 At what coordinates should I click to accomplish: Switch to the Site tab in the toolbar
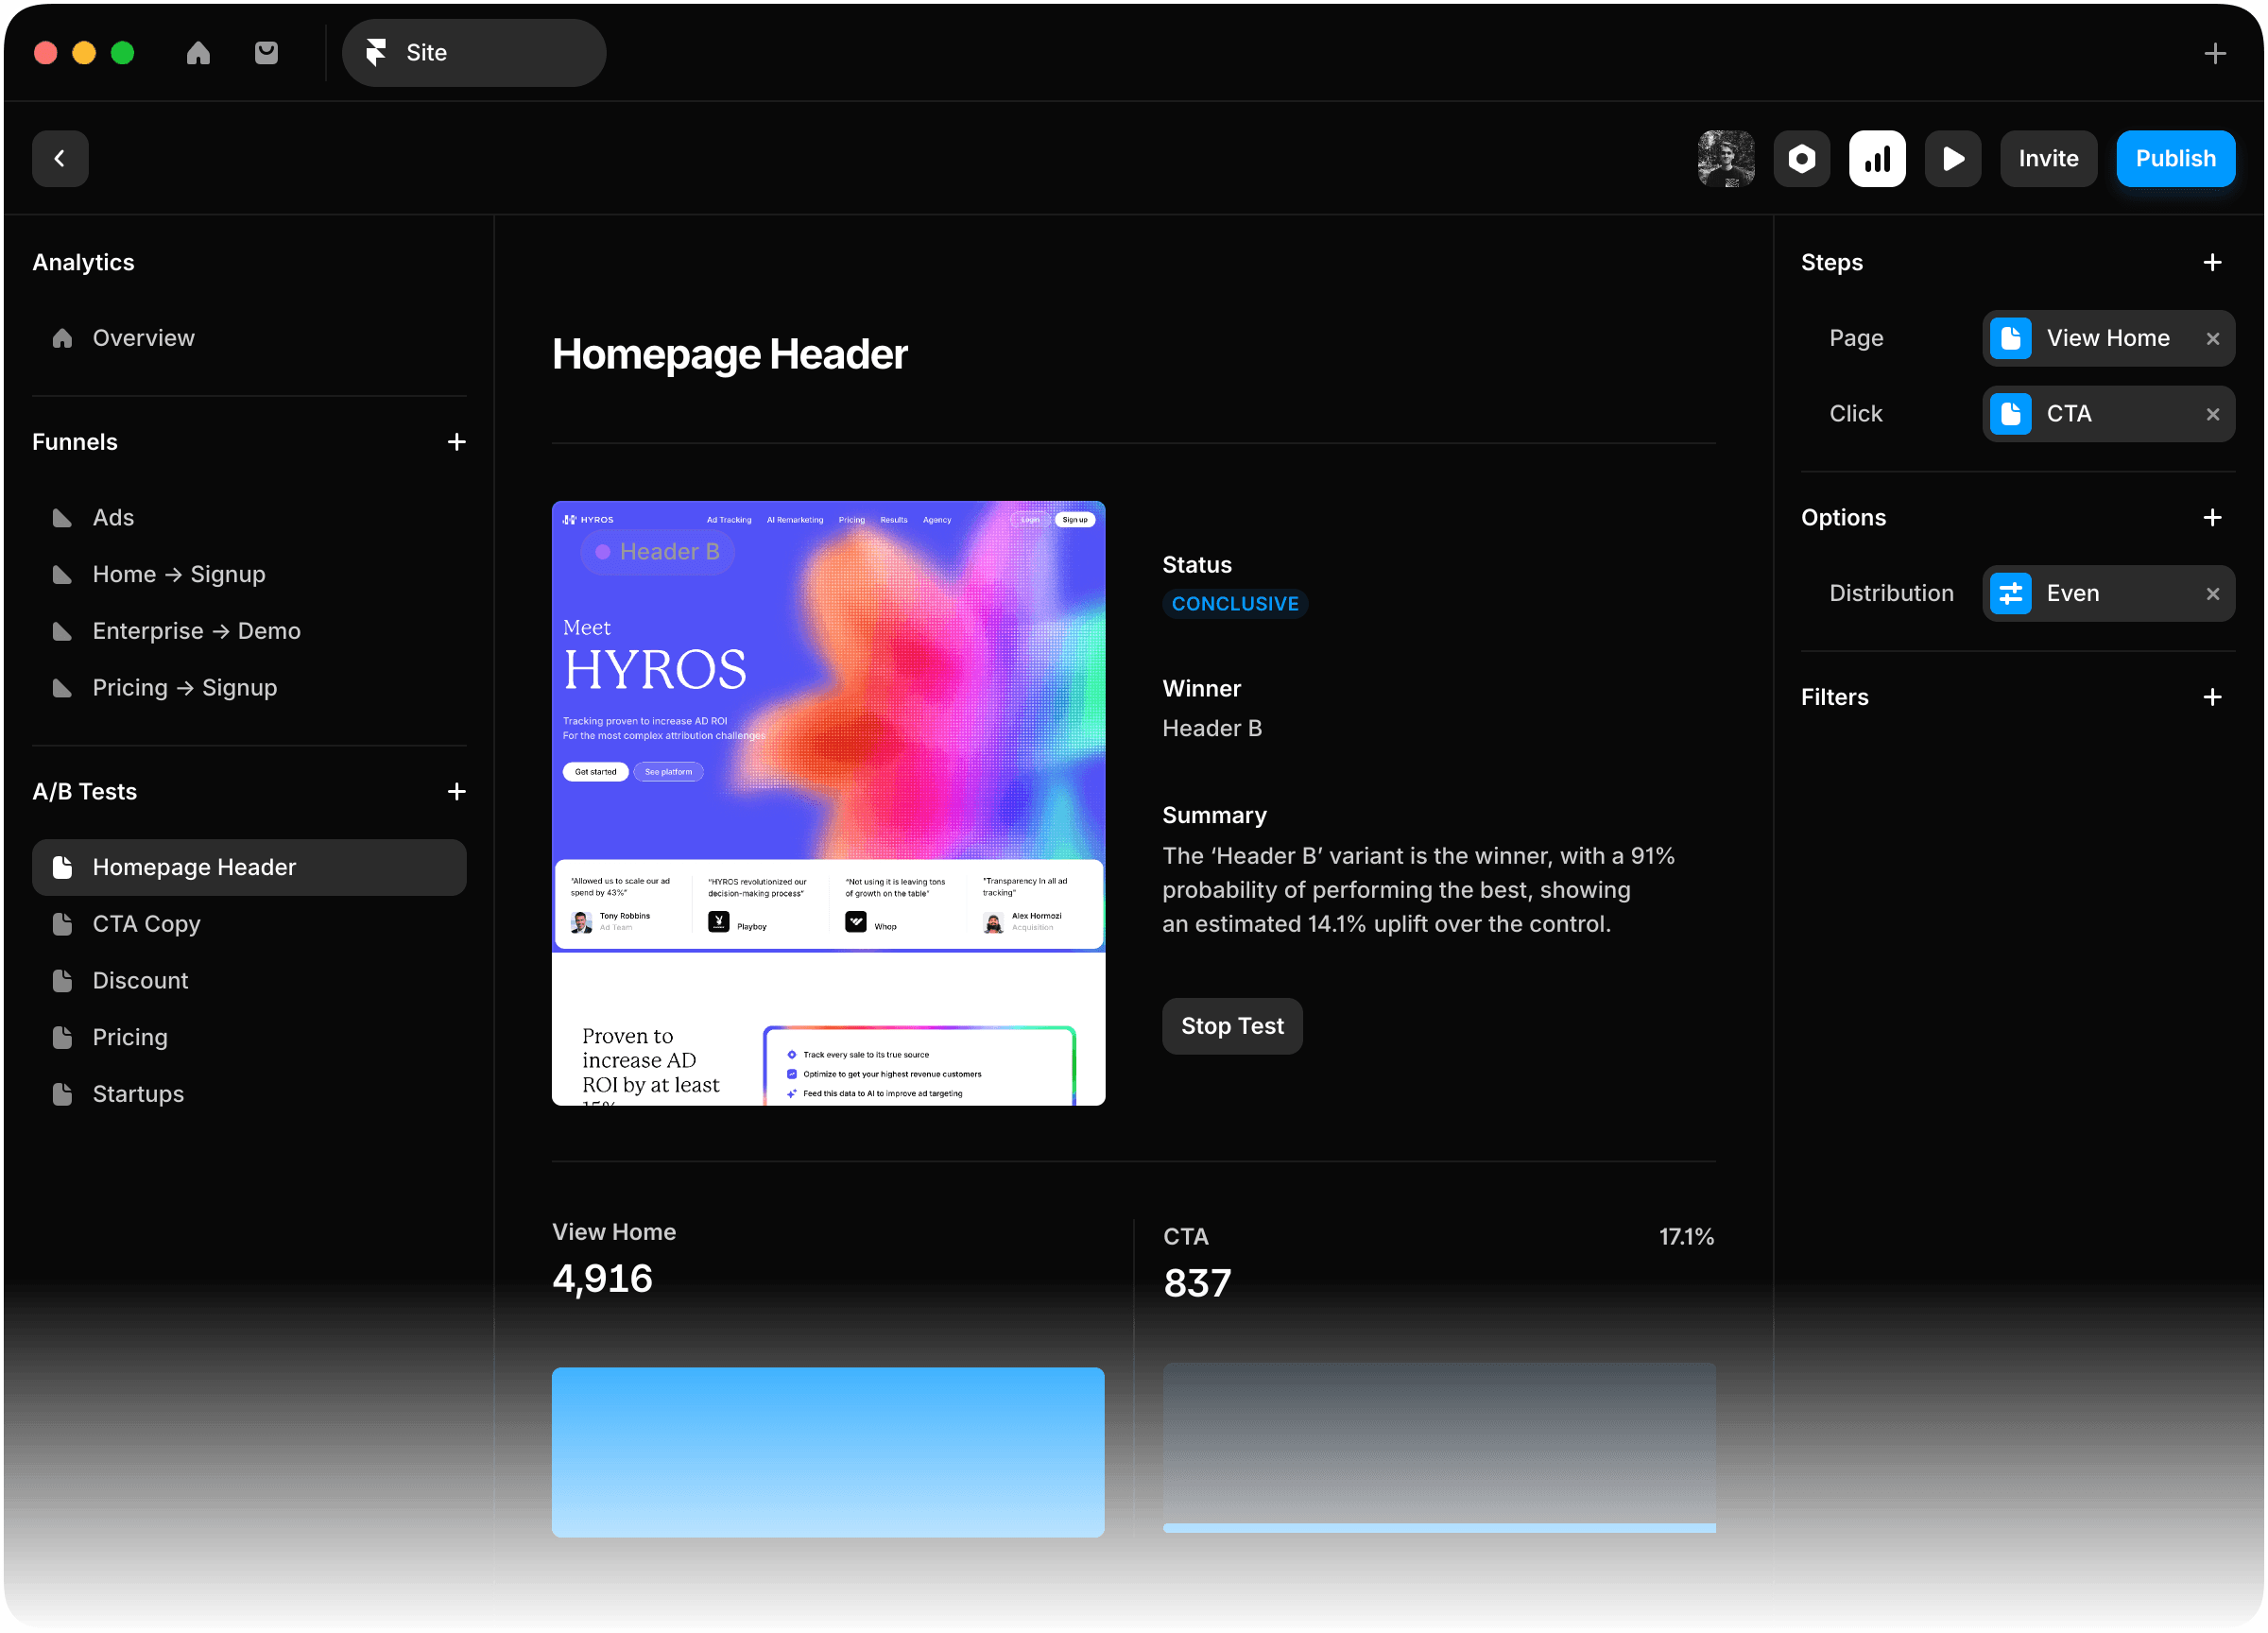pos(474,53)
